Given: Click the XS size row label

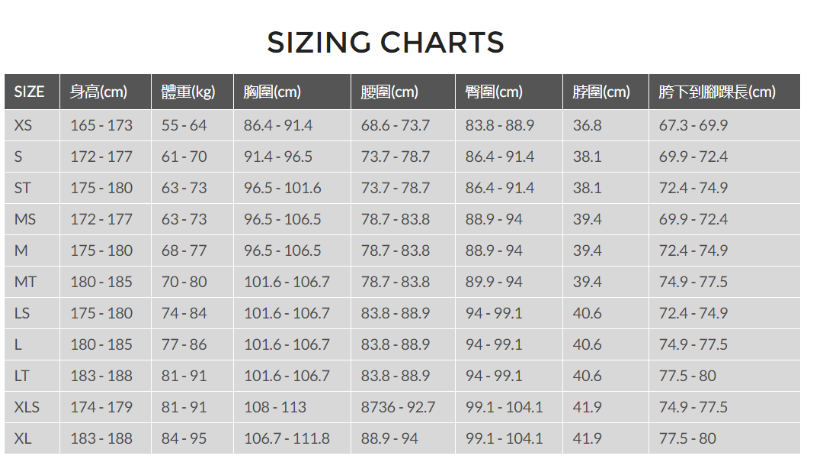Looking at the screenshot, I should pos(23,125).
